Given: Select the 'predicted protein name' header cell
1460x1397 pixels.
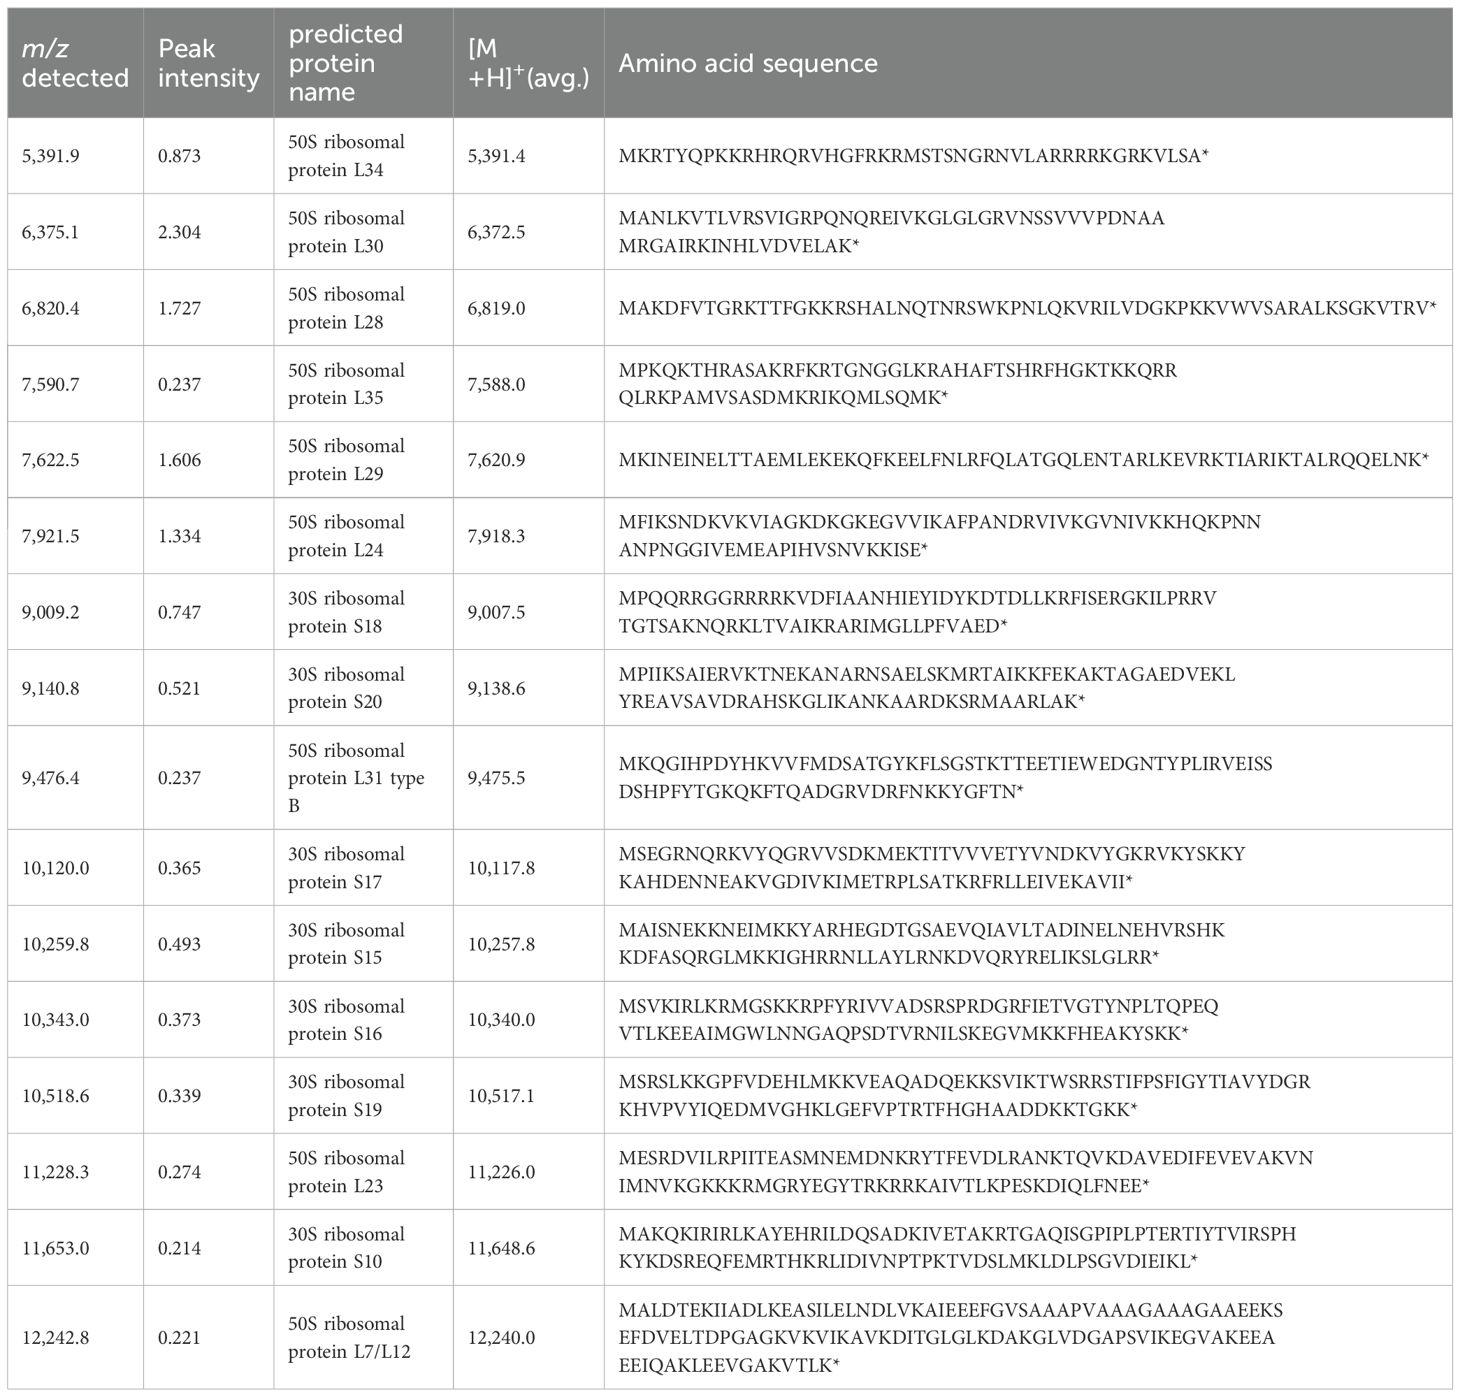Looking at the screenshot, I should (346, 63).
